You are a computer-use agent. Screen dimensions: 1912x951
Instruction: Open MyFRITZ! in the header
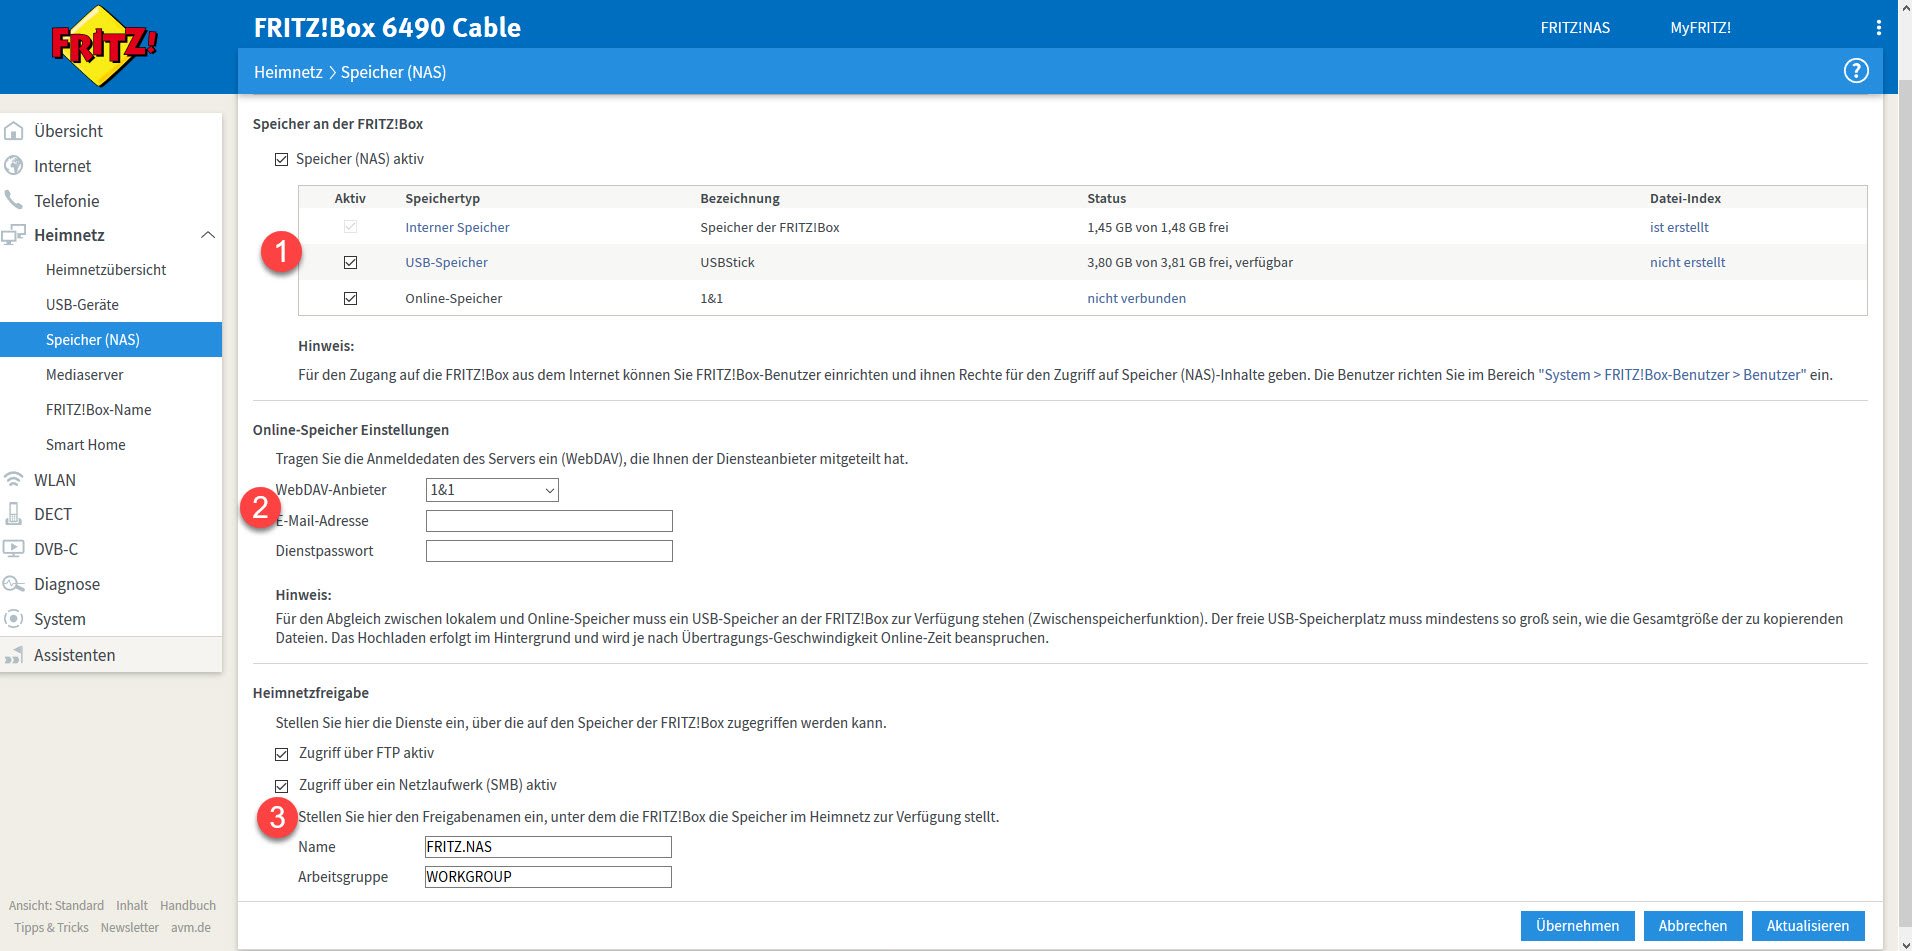click(1700, 28)
